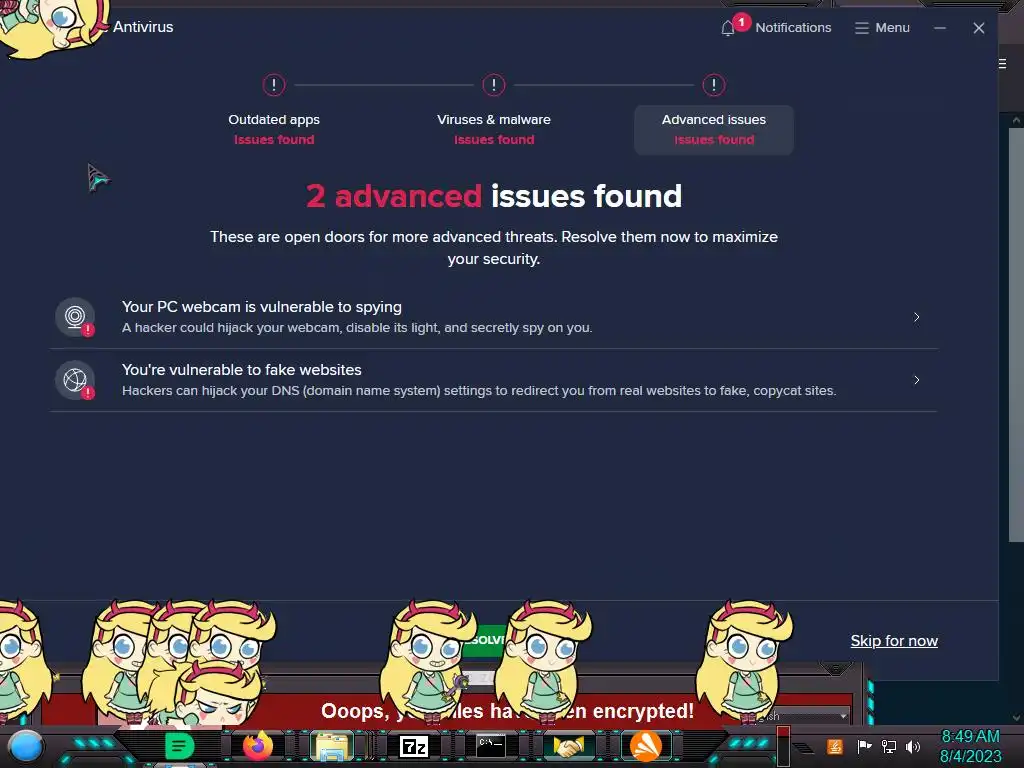Select the Advanced issues step
Viewport: 1024px width, 768px height.
(x=714, y=129)
